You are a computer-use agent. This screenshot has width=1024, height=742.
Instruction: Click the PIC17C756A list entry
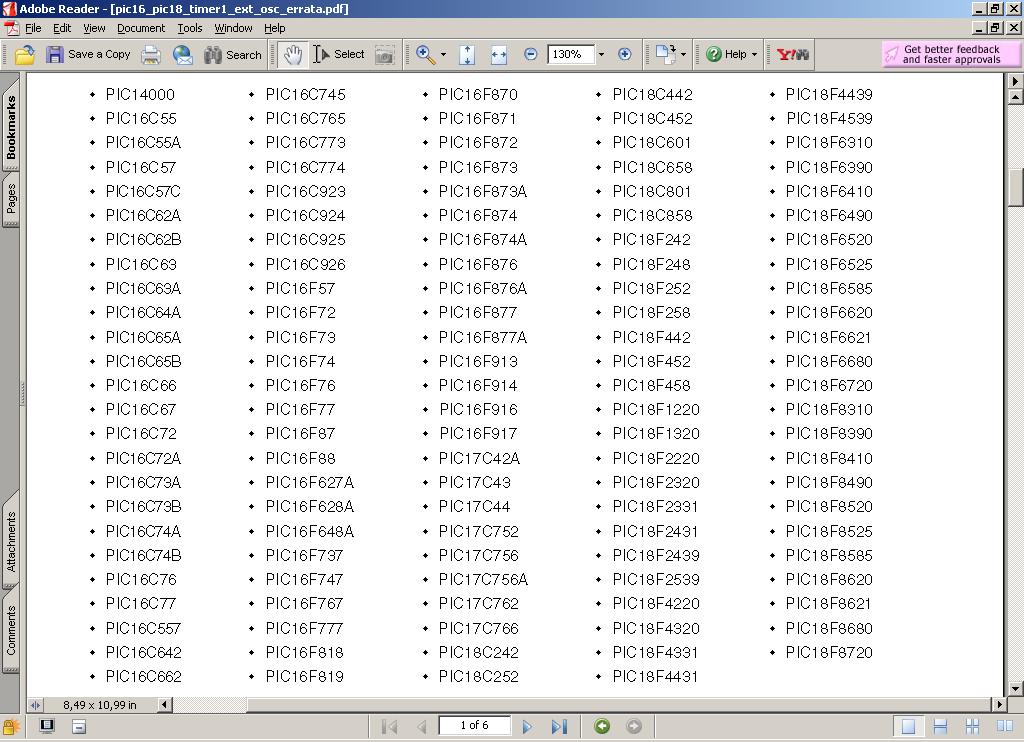point(483,579)
